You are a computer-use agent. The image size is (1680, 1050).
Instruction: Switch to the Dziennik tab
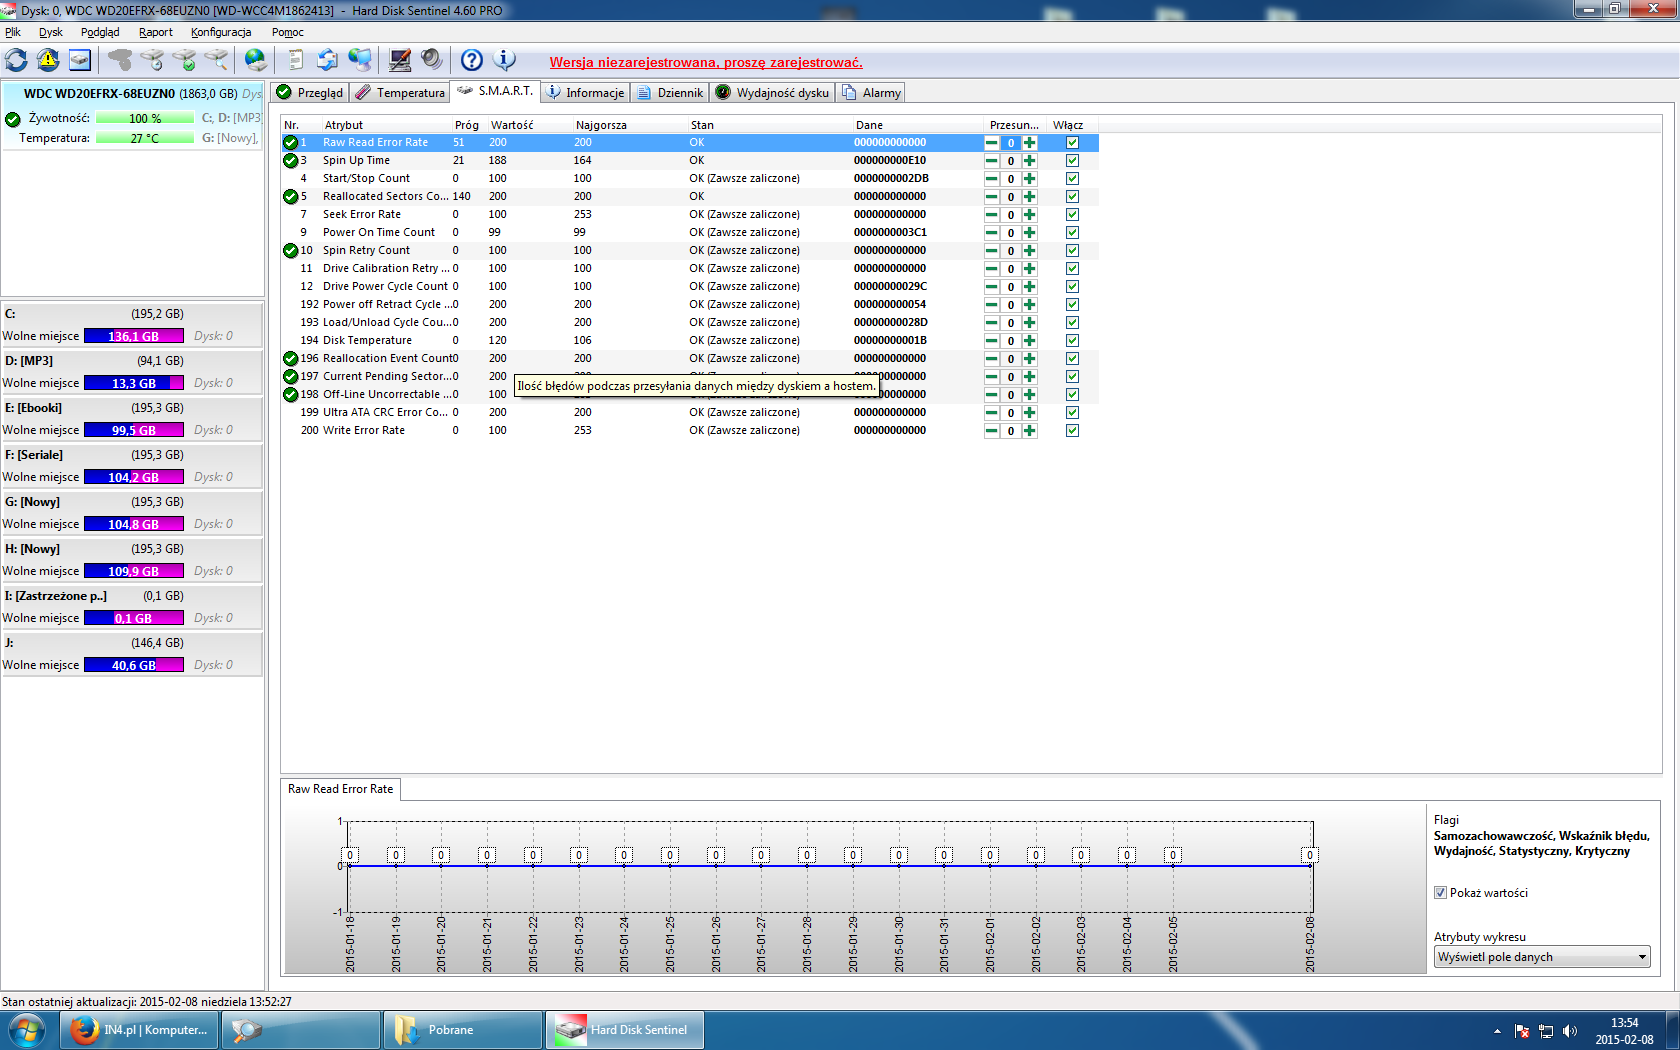670,93
